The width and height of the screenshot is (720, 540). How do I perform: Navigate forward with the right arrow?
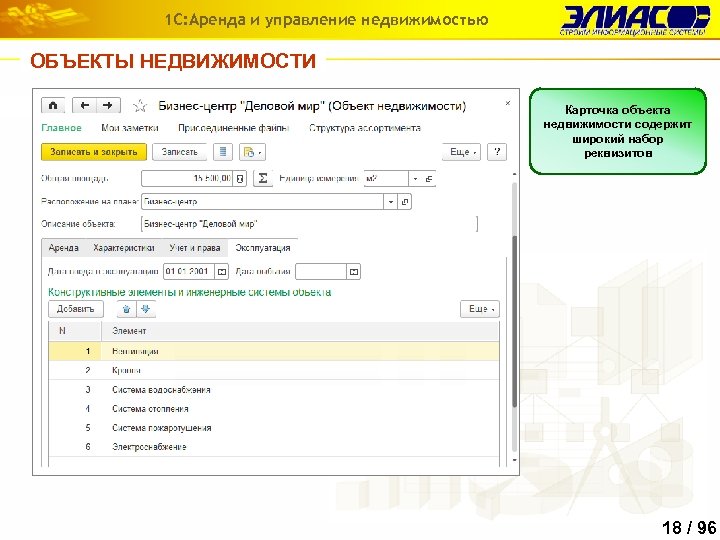click(x=108, y=106)
